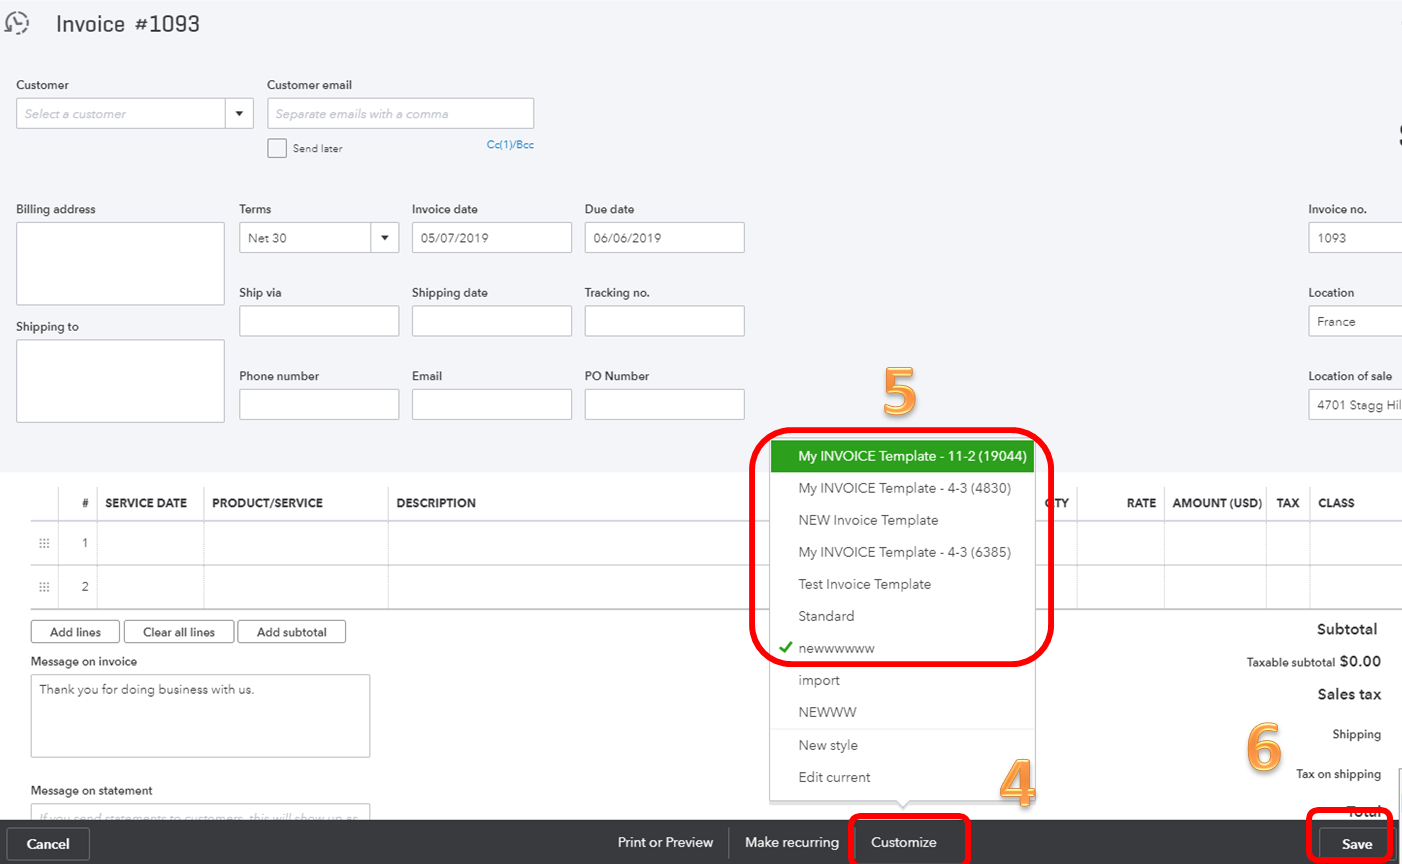Screen dimensions: 1402x864
Task: Click Make recurring
Action: 791,842
